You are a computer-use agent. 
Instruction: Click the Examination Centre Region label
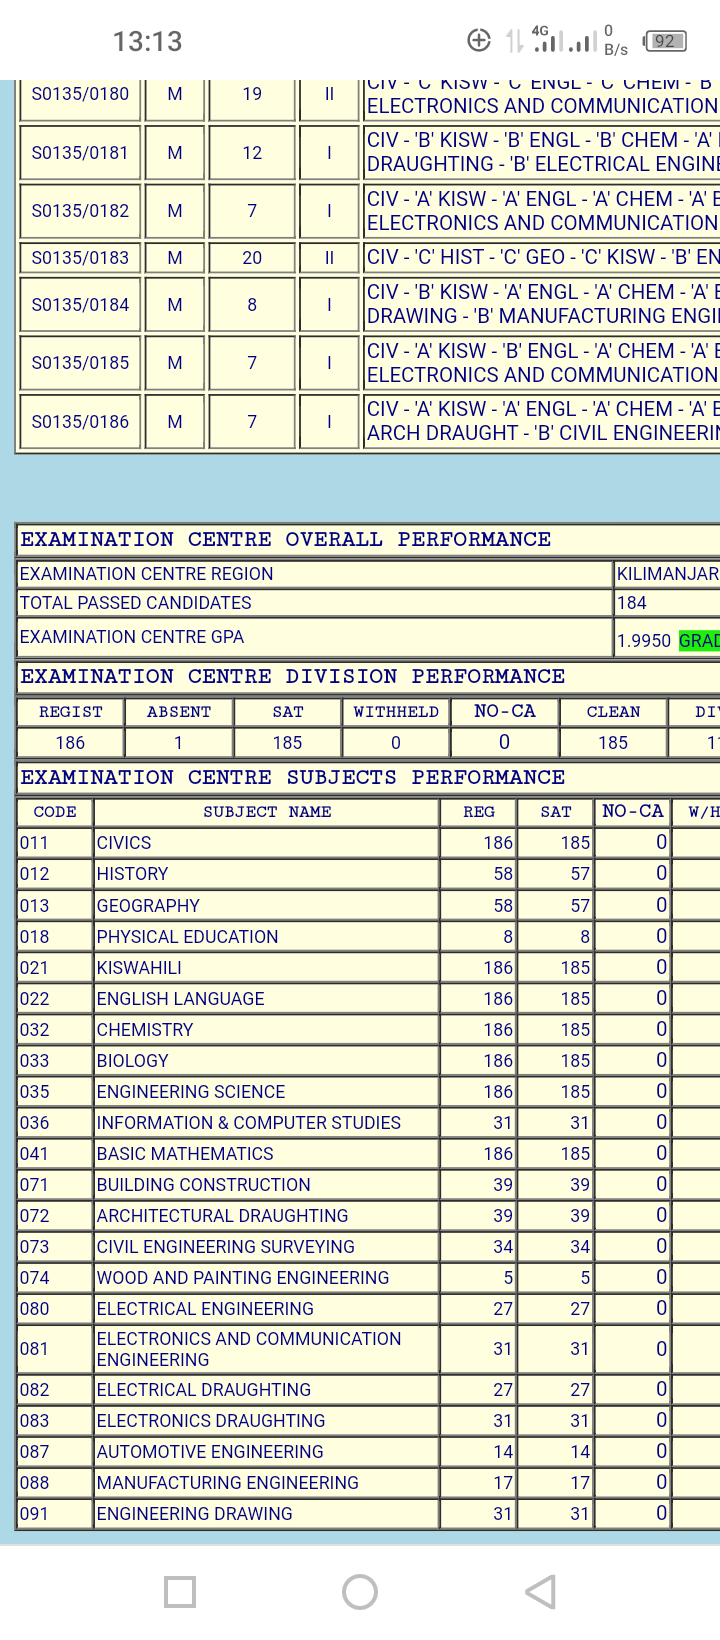pos(146,574)
